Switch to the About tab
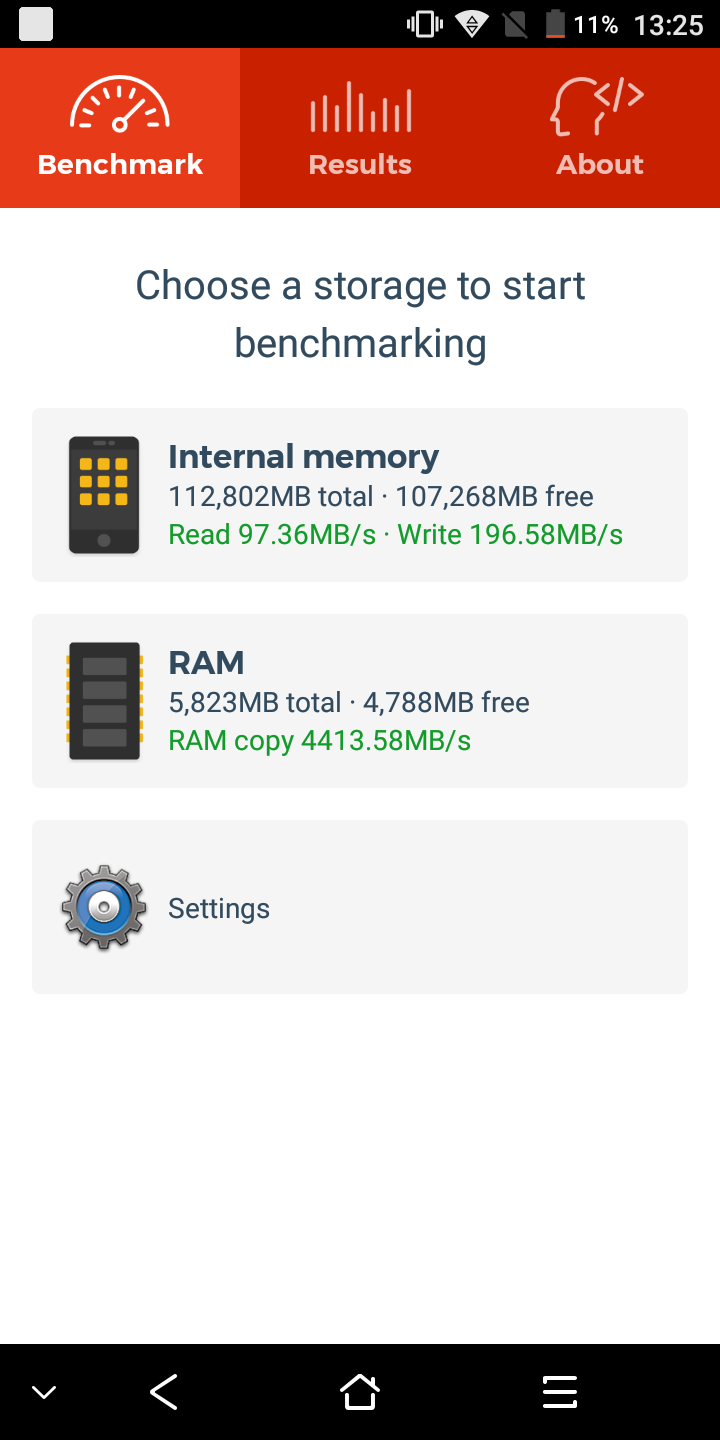Image resolution: width=720 pixels, height=1440 pixels. coord(600,128)
